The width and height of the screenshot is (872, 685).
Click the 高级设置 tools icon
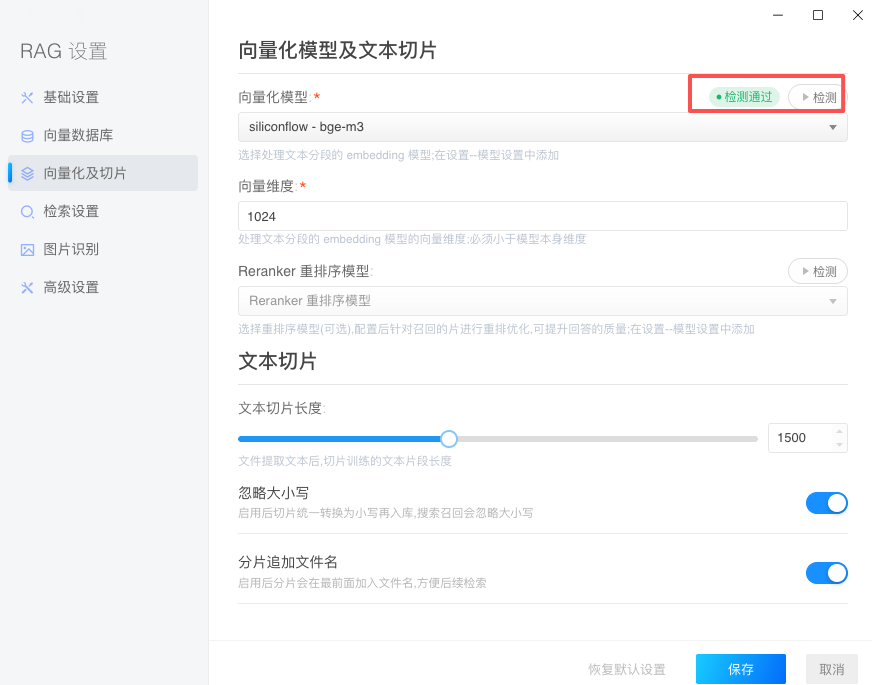(x=27, y=288)
